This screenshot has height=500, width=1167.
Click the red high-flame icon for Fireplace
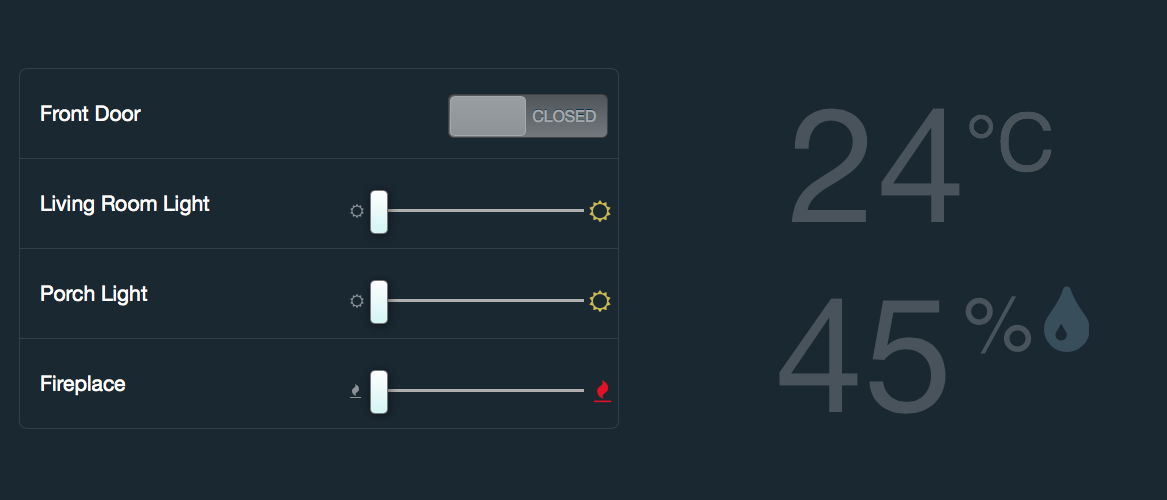(x=602, y=391)
